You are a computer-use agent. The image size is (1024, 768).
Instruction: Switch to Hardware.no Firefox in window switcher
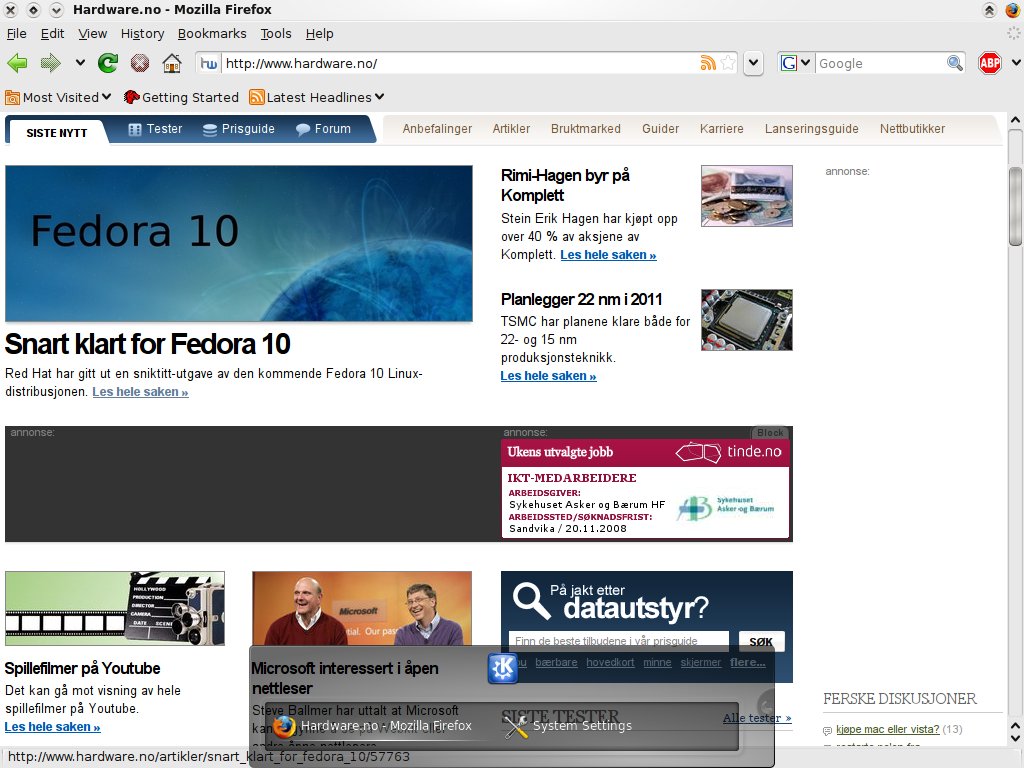click(x=373, y=726)
